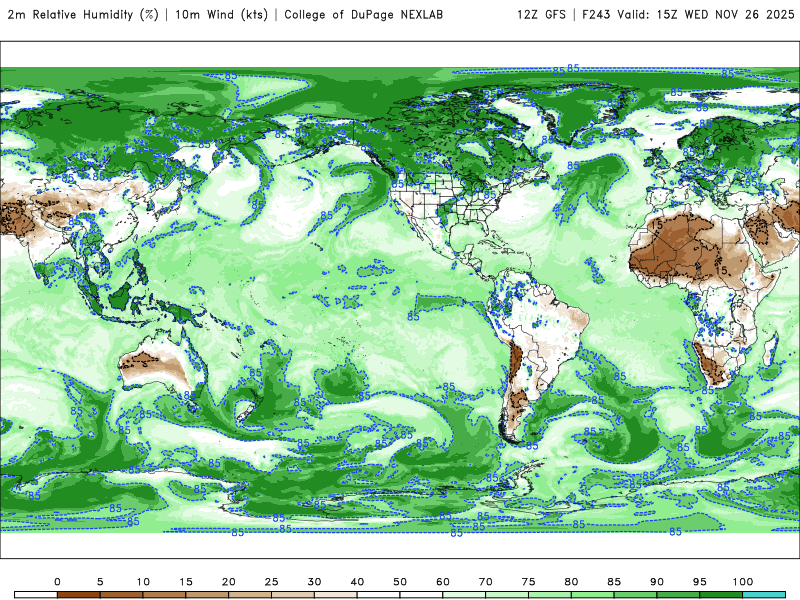800x600 pixels.
Task: Click the legend label '5'
Action: 100,582
